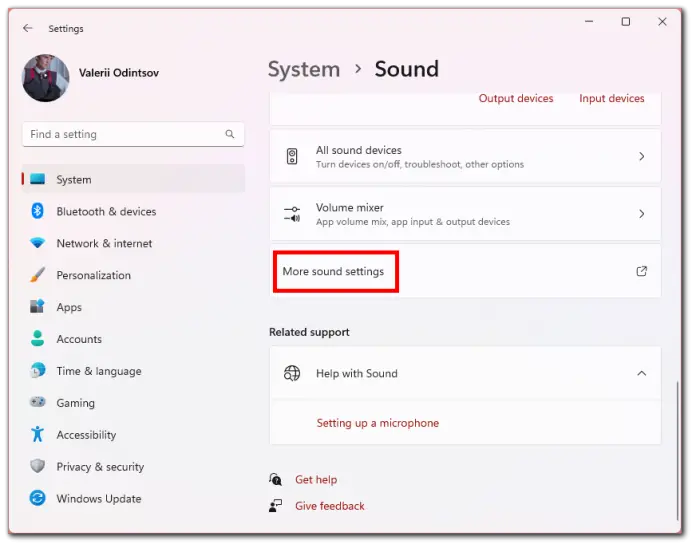Expand Volume mixer chevron

[642, 214]
